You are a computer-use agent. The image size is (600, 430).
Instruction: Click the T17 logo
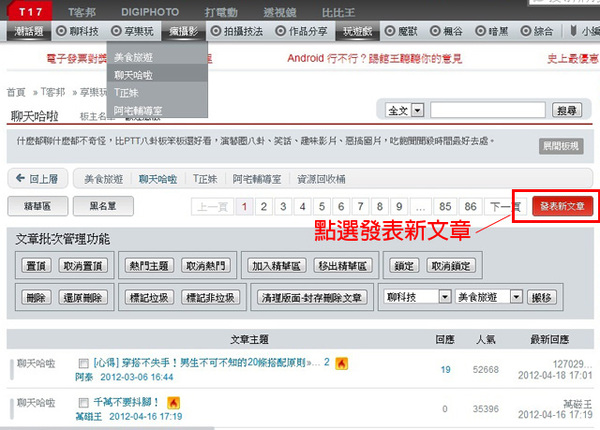[30, 11]
